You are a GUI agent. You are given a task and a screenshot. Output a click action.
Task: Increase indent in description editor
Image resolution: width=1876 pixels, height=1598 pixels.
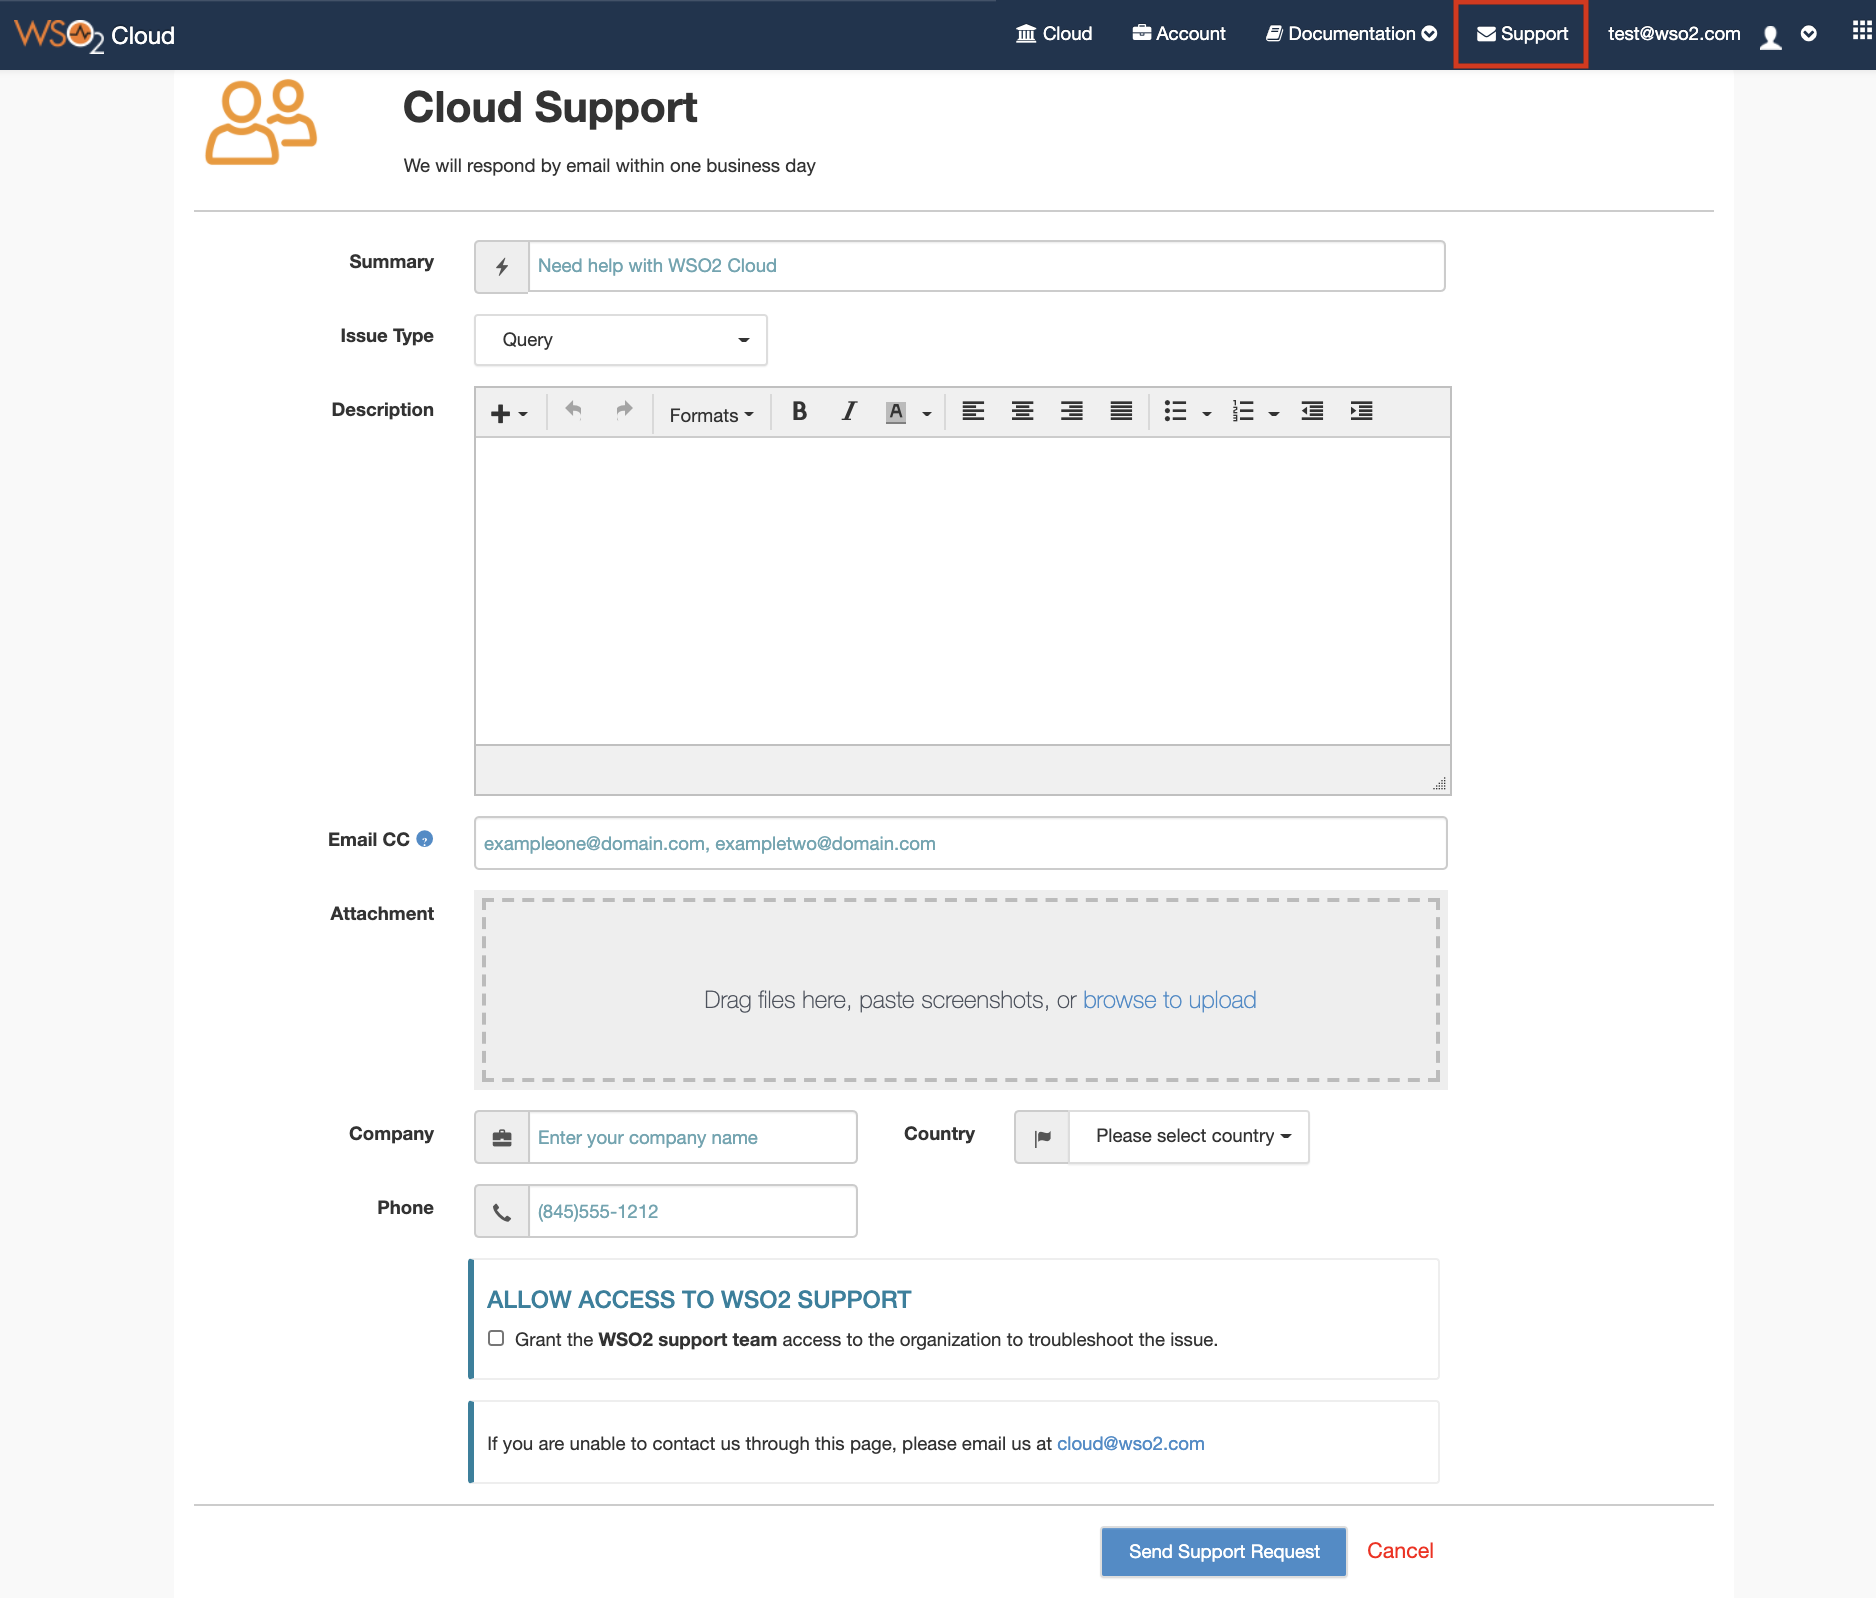point(1361,412)
